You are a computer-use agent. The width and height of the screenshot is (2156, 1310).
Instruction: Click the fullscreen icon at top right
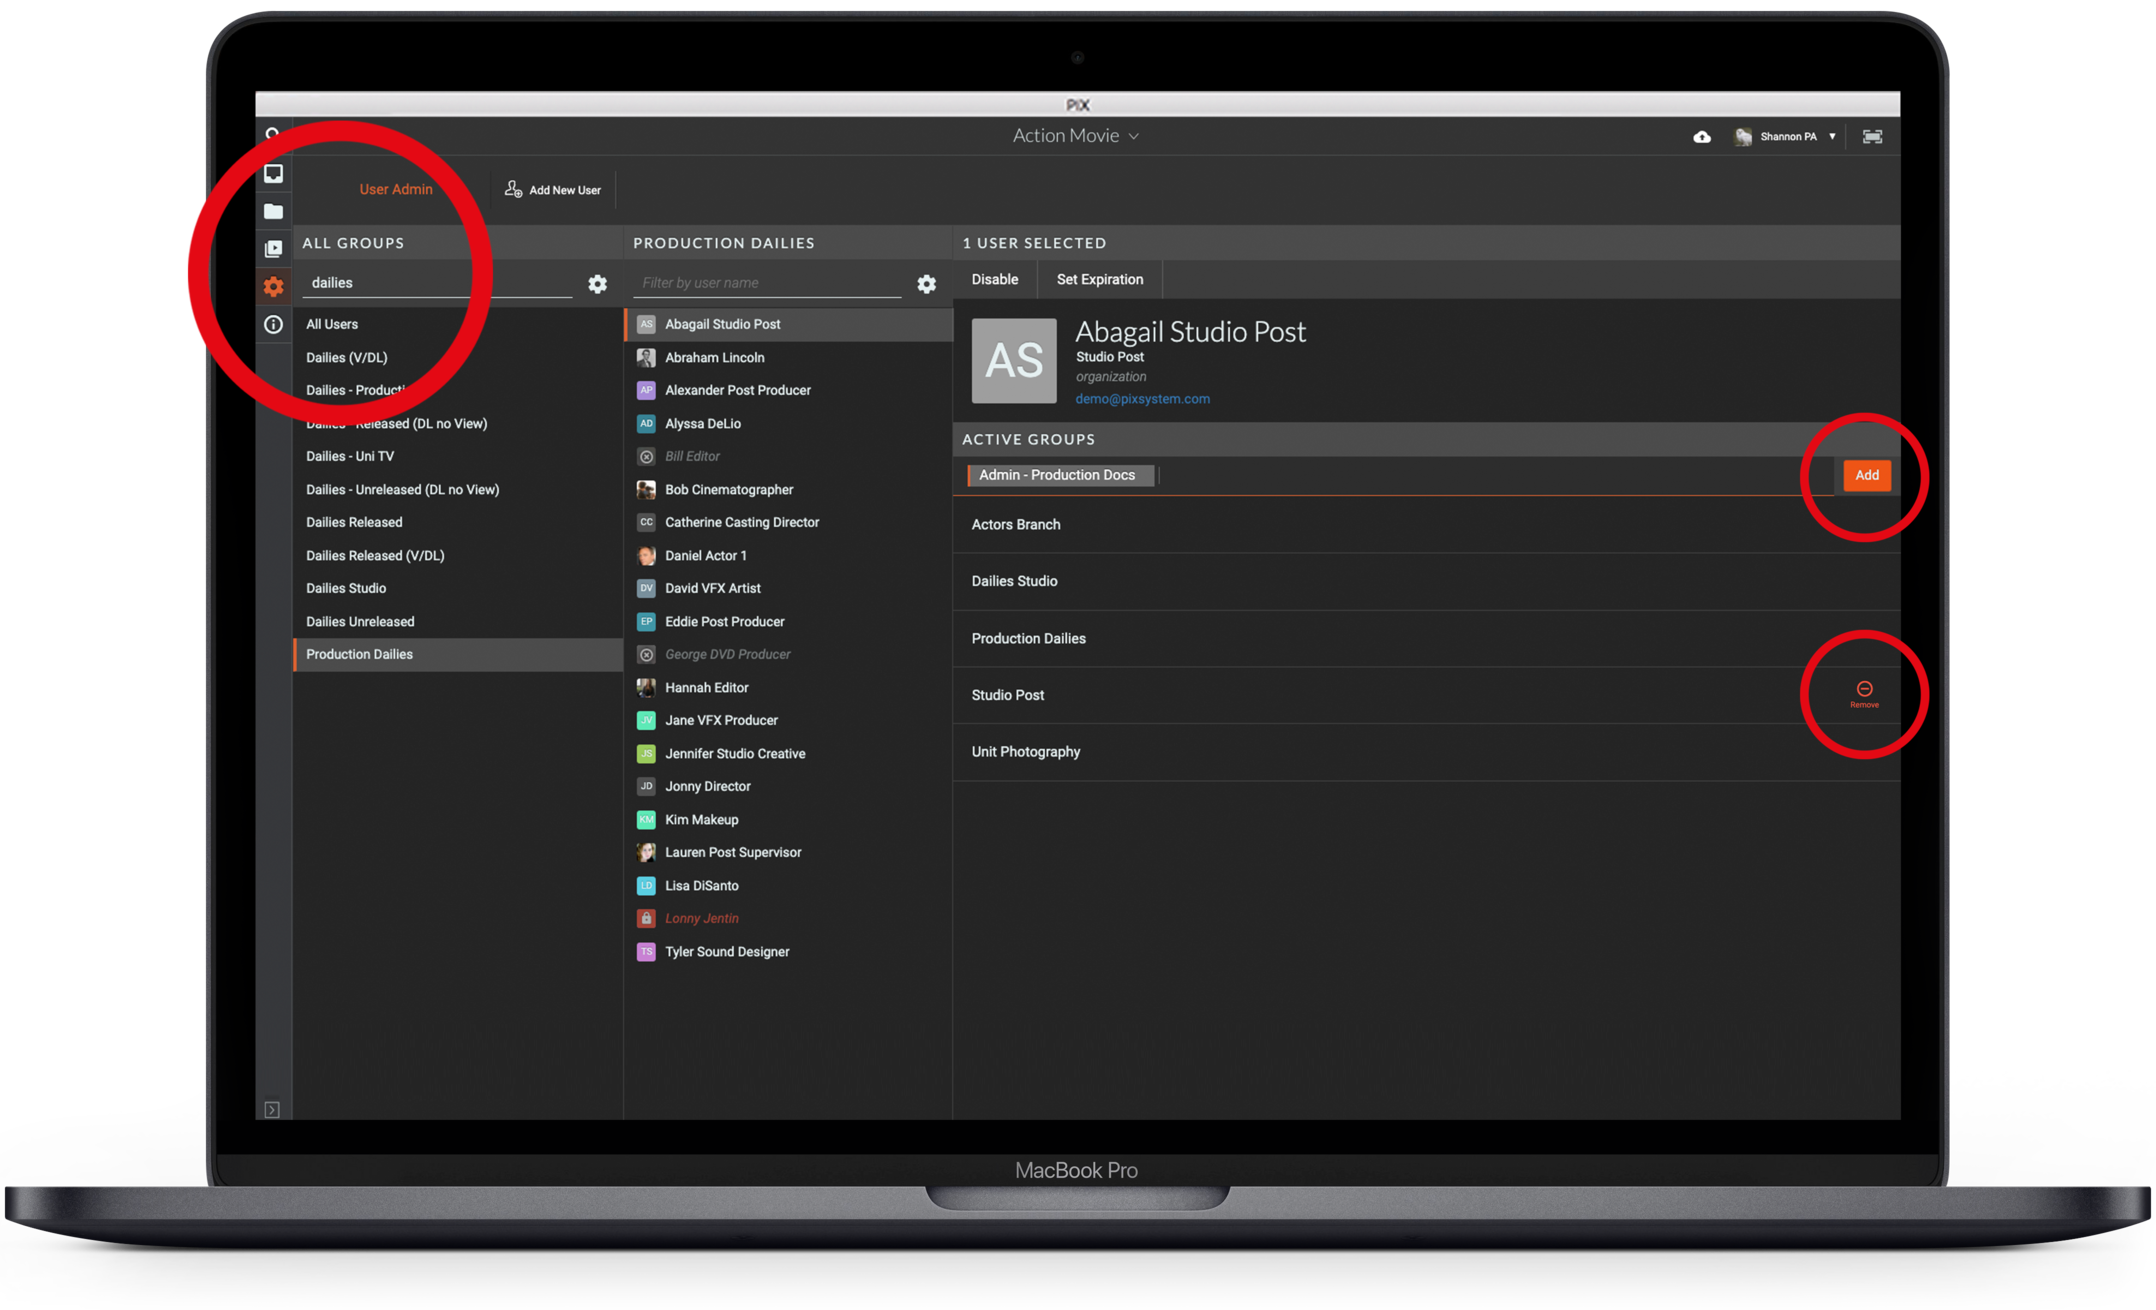coord(1872,137)
